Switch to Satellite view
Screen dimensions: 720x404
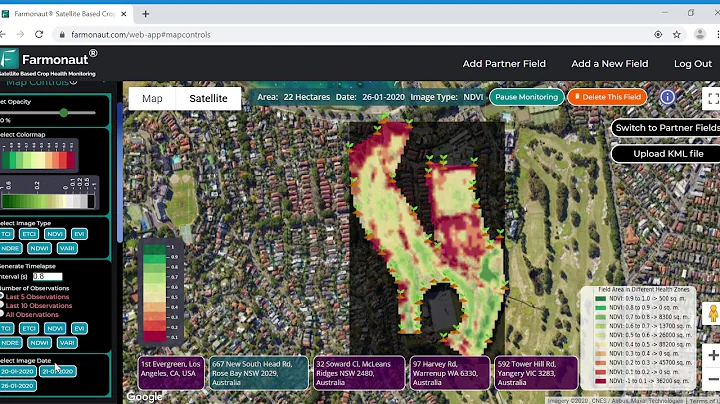point(208,99)
